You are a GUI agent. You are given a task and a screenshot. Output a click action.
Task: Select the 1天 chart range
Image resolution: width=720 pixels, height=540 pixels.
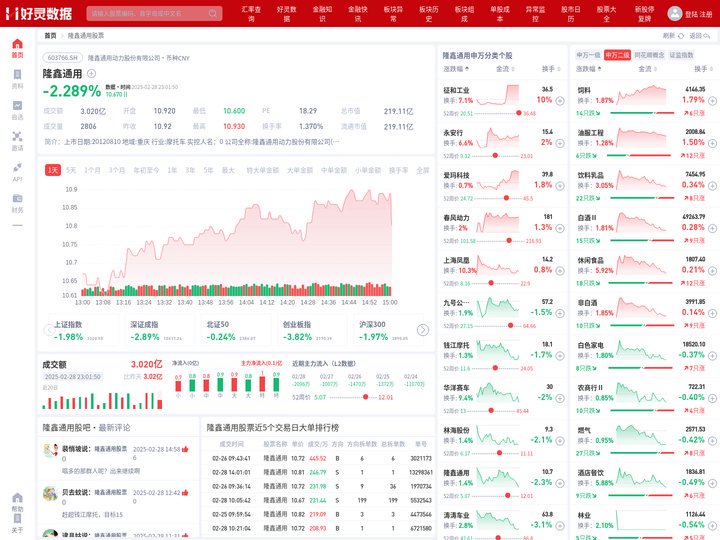click(53, 170)
